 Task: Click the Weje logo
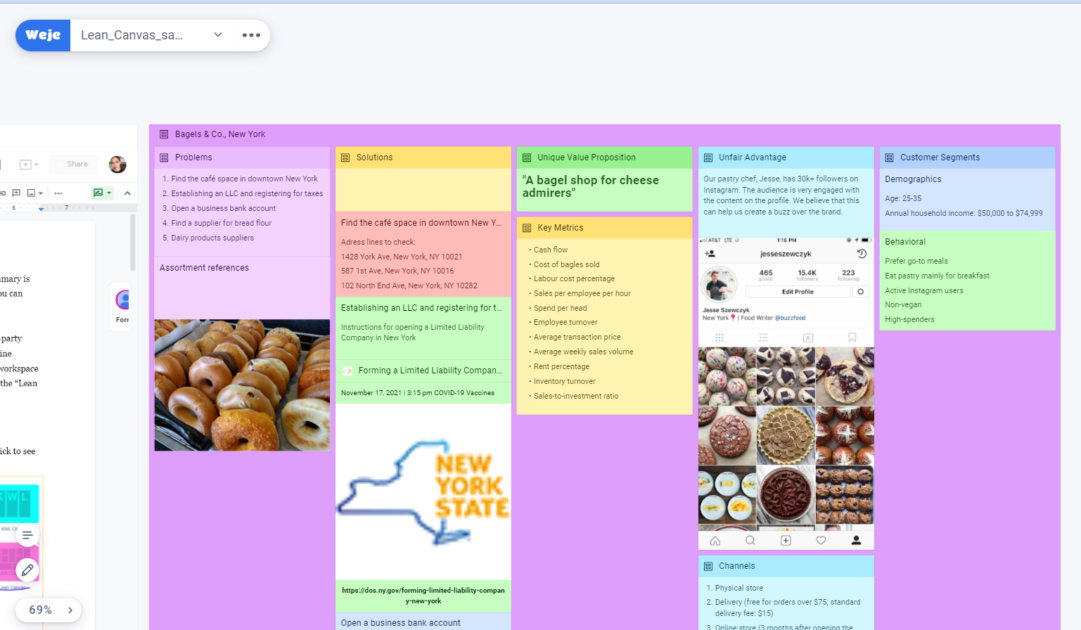point(42,35)
